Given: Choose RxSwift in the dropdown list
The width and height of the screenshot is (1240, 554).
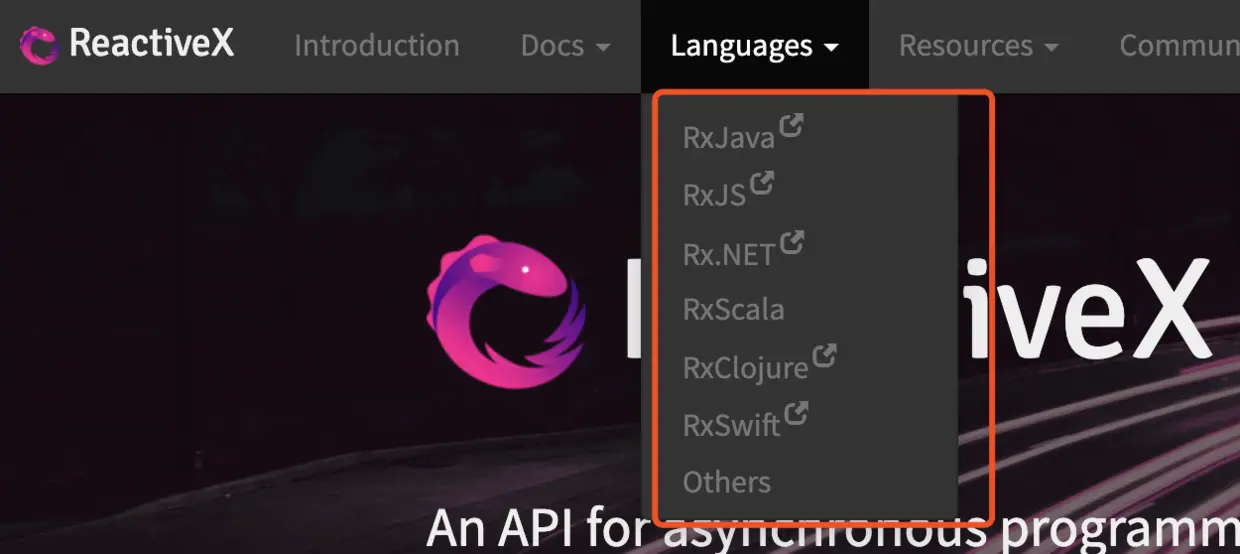Looking at the screenshot, I should pos(731,425).
